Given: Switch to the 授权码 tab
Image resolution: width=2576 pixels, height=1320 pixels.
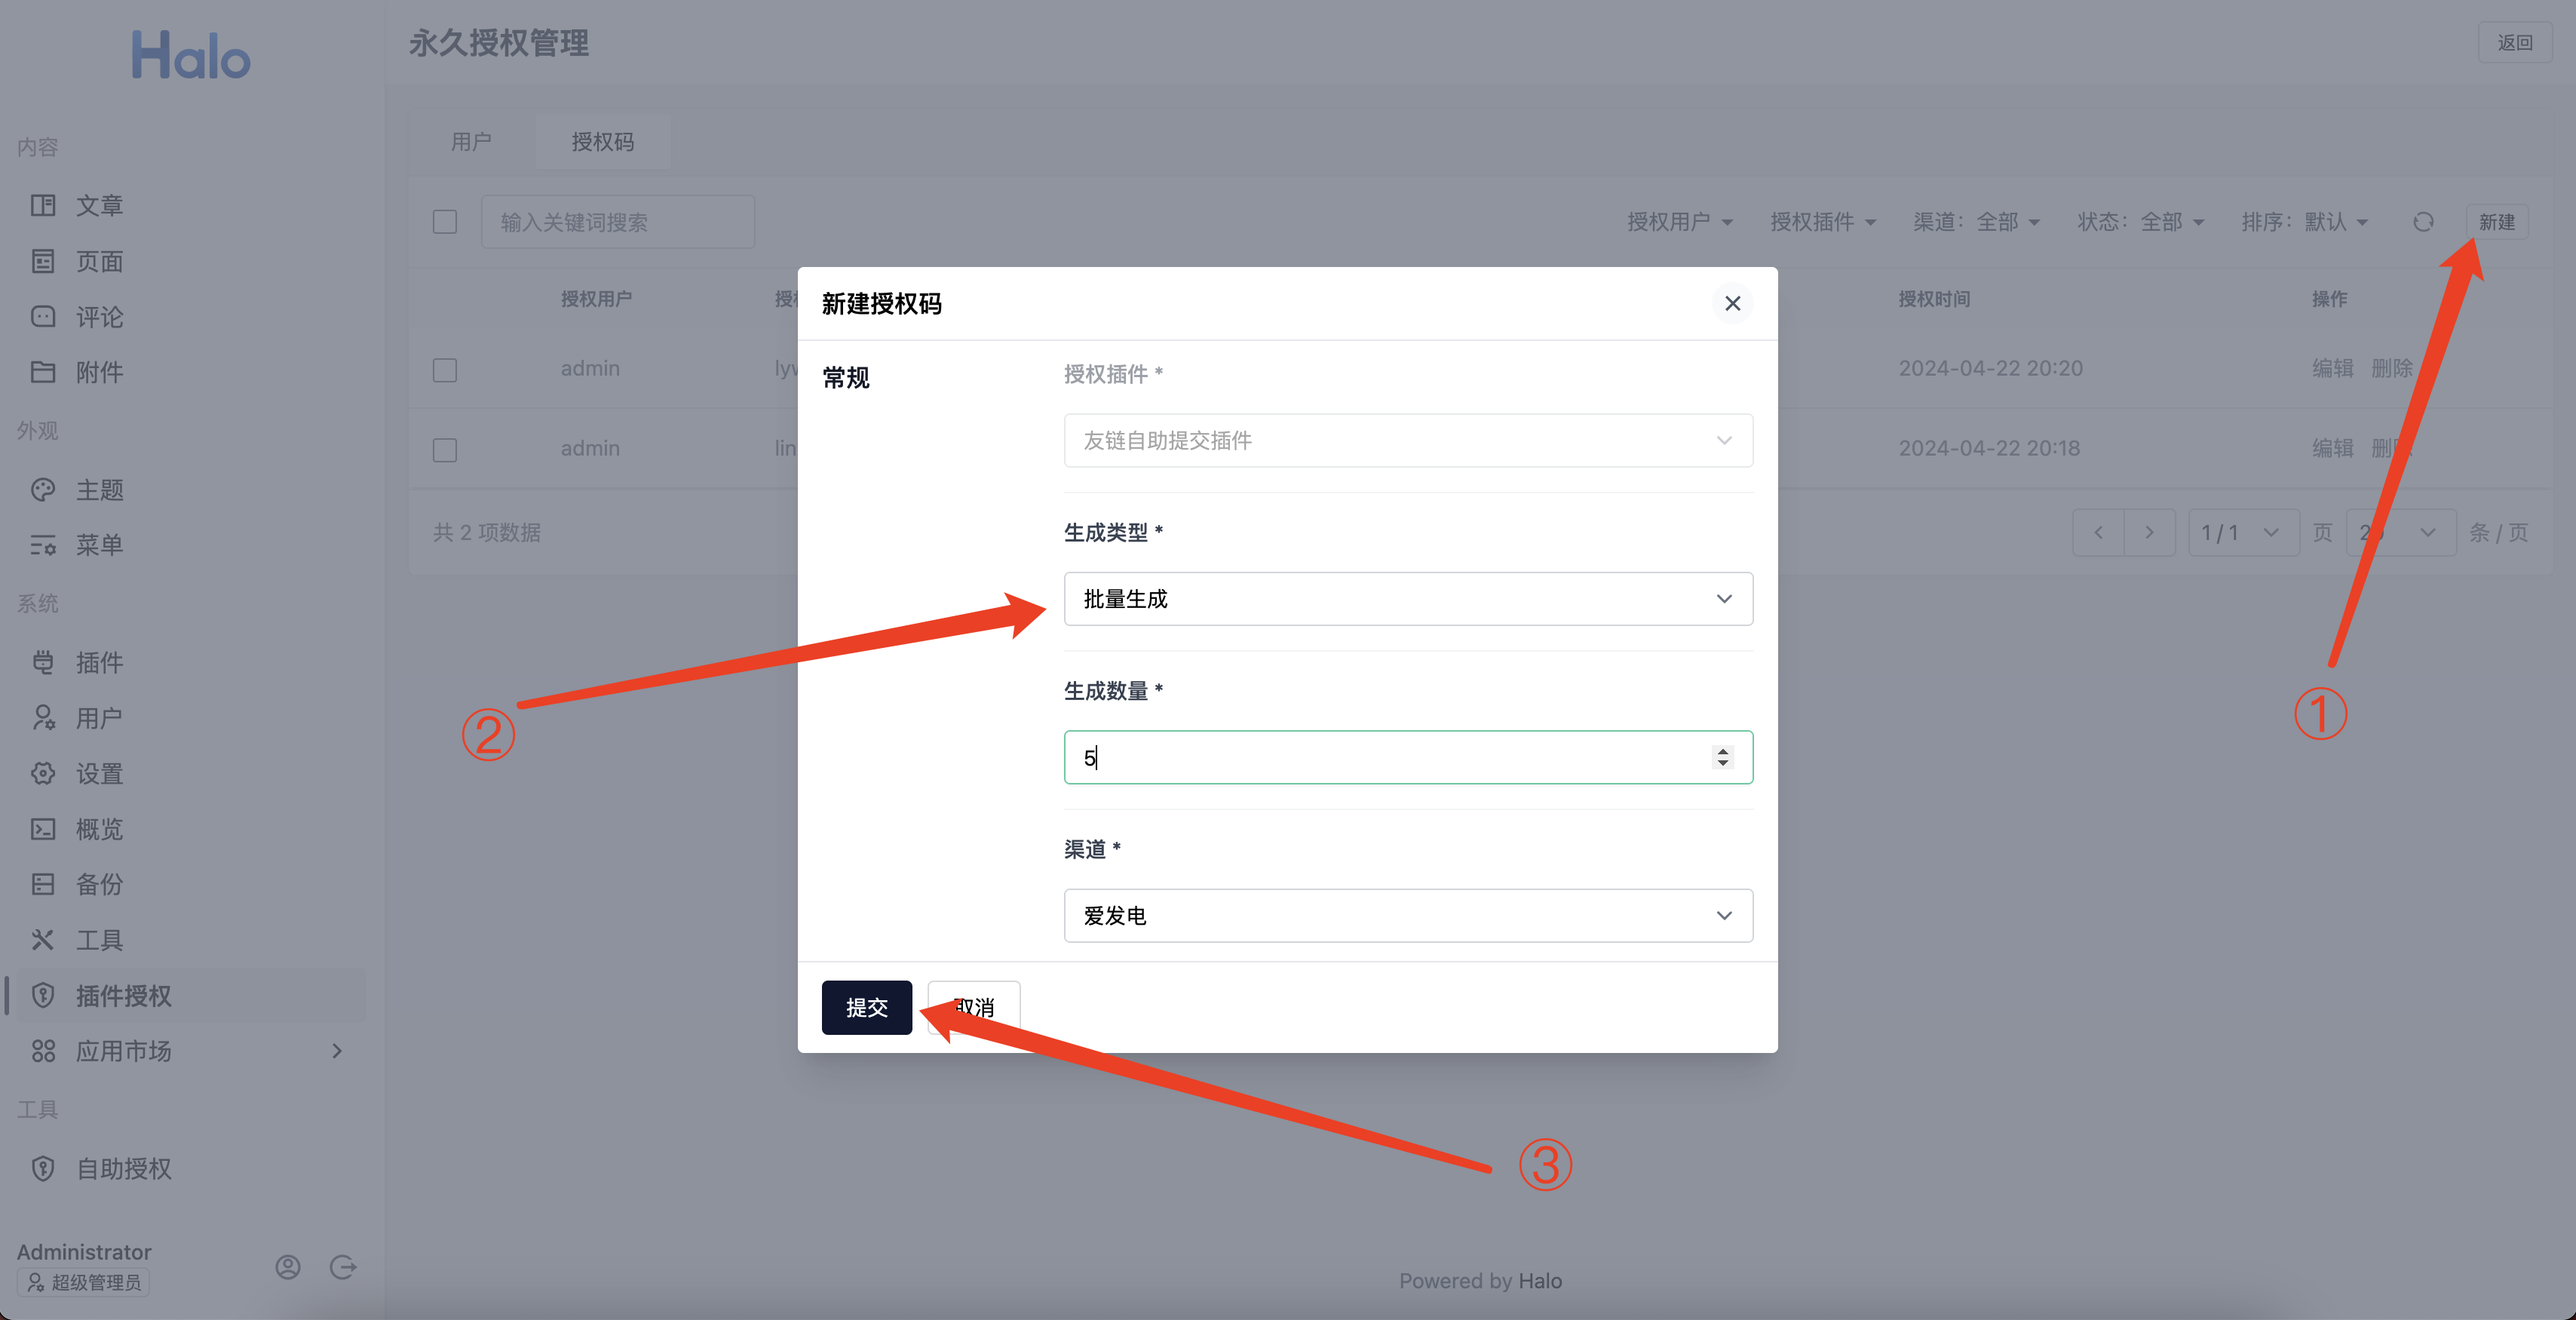Looking at the screenshot, I should click(x=603, y=142).
